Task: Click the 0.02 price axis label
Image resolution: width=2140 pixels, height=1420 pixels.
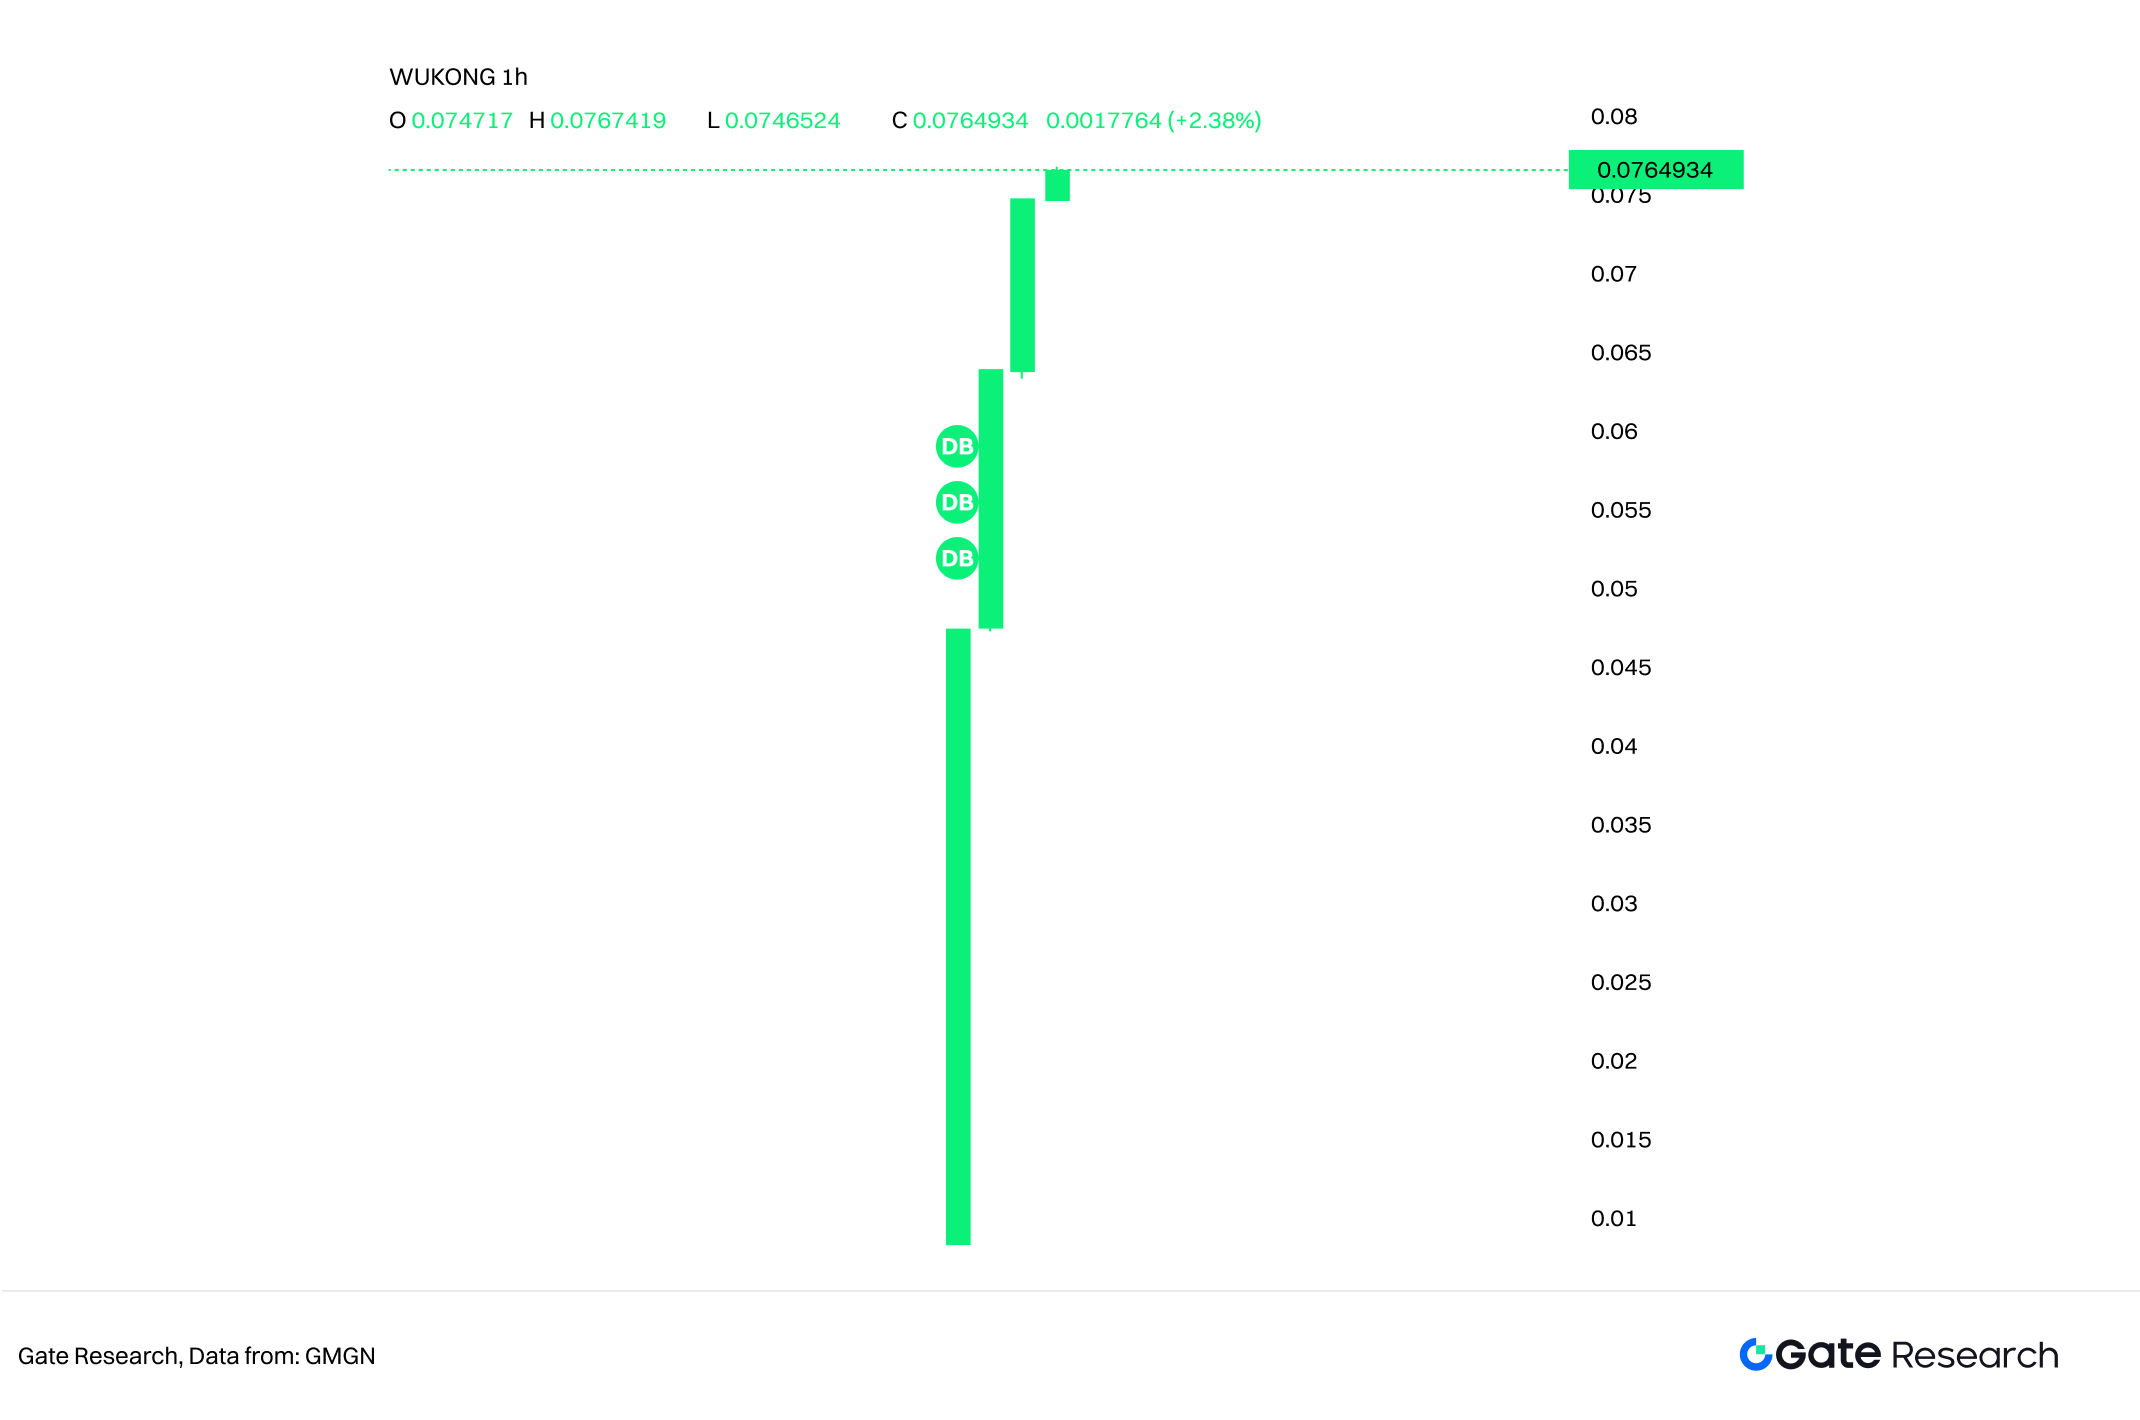Action: (x=1614, y=1061)
